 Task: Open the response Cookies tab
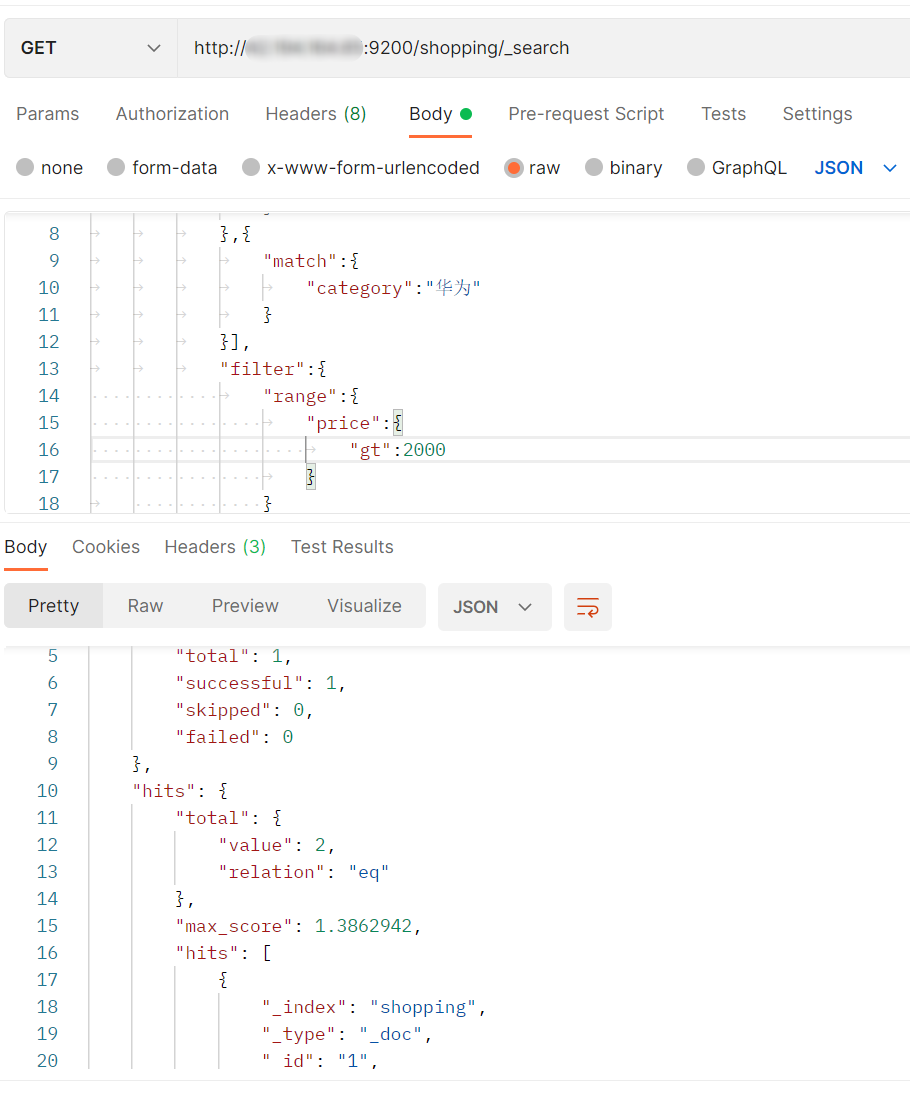tap(106, 547)
